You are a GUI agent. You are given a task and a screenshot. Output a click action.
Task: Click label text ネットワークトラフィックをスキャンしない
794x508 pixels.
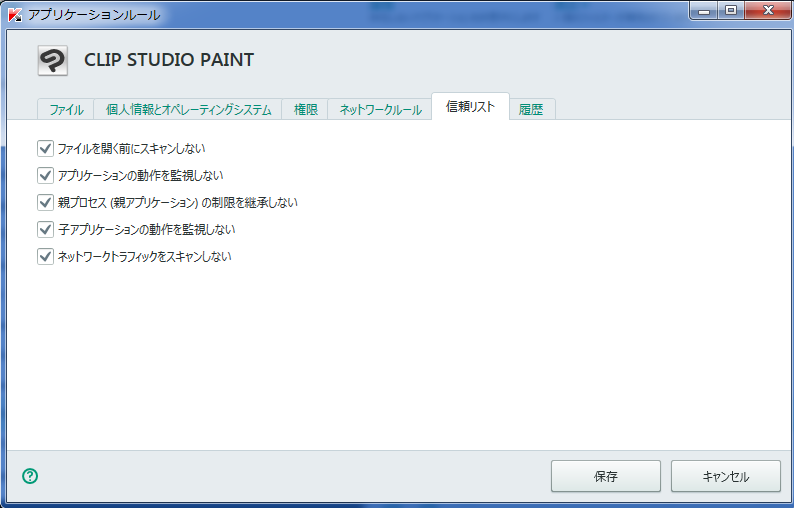(144, 256)
